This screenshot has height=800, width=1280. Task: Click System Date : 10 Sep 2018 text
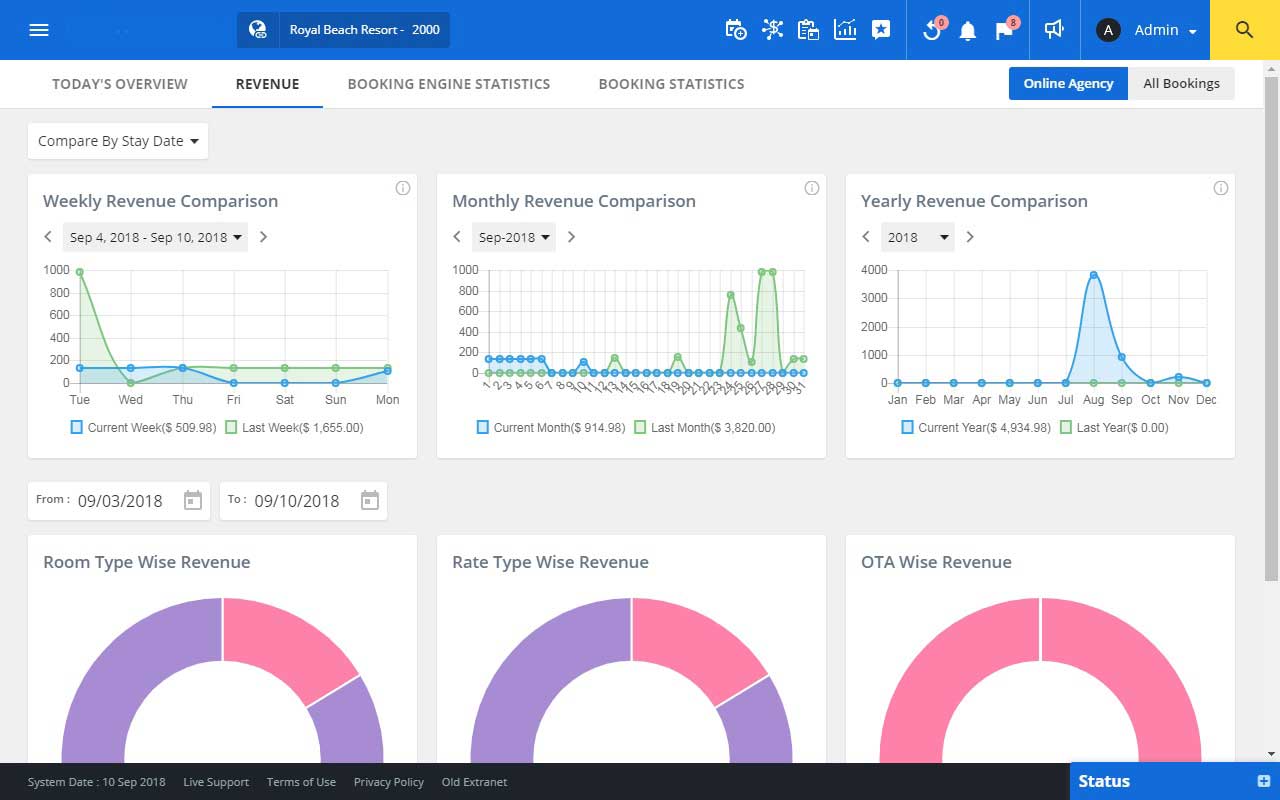pyautogui.click(x=97, y=782)
